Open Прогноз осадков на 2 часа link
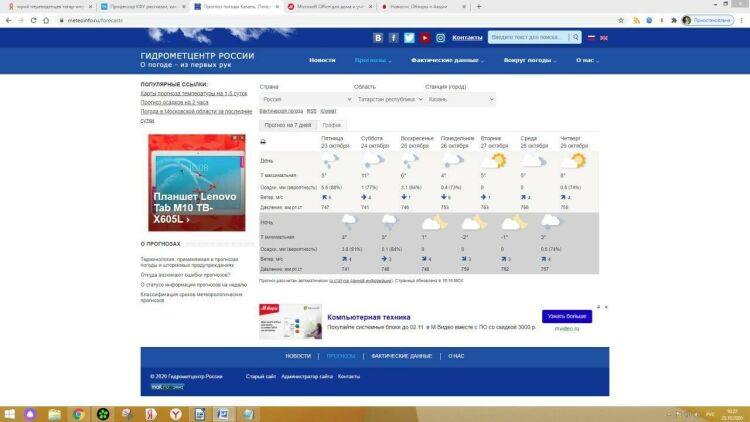This screenshot has height=422, width=750. pyautogui.click(x=176, y=102)
